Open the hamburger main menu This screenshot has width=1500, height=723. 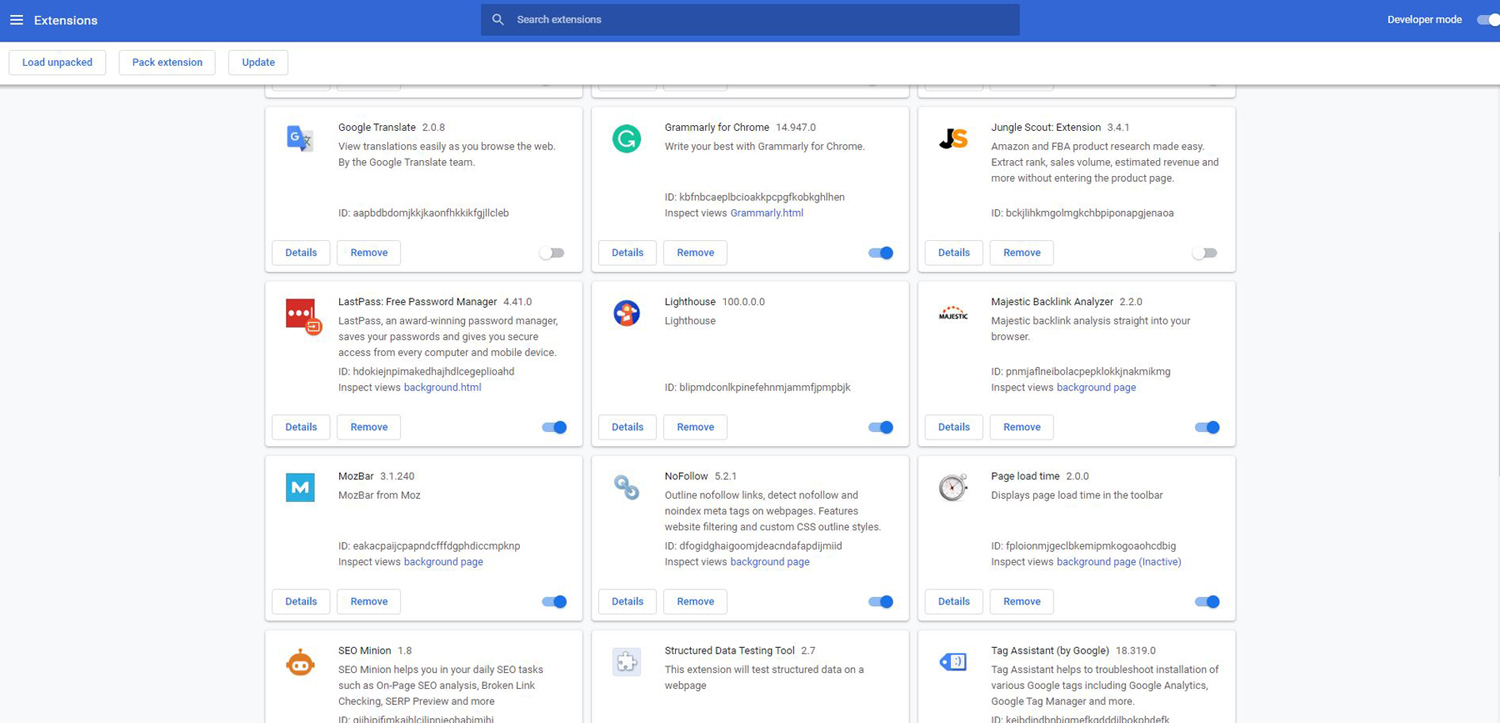pyautogui.click(x=16, y=20)
